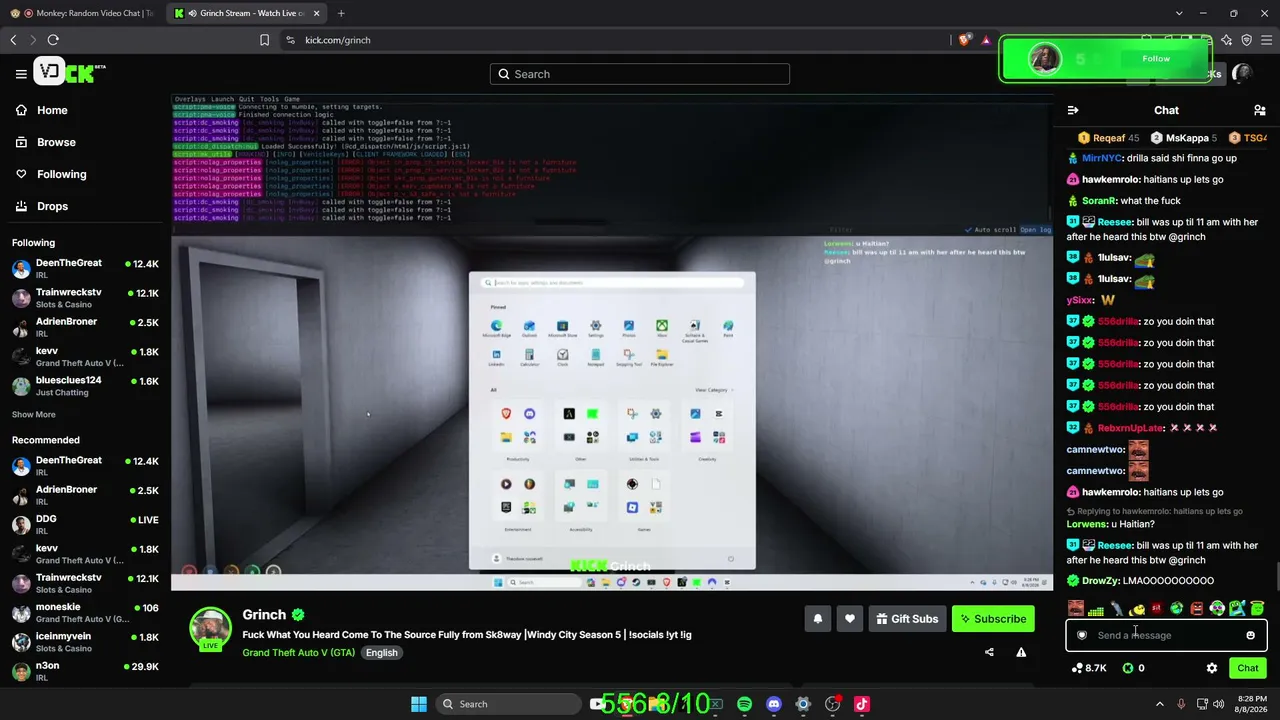Screen dimensions: 1280x720
Task: Open chat identity badge icon
Action: 1082,635
